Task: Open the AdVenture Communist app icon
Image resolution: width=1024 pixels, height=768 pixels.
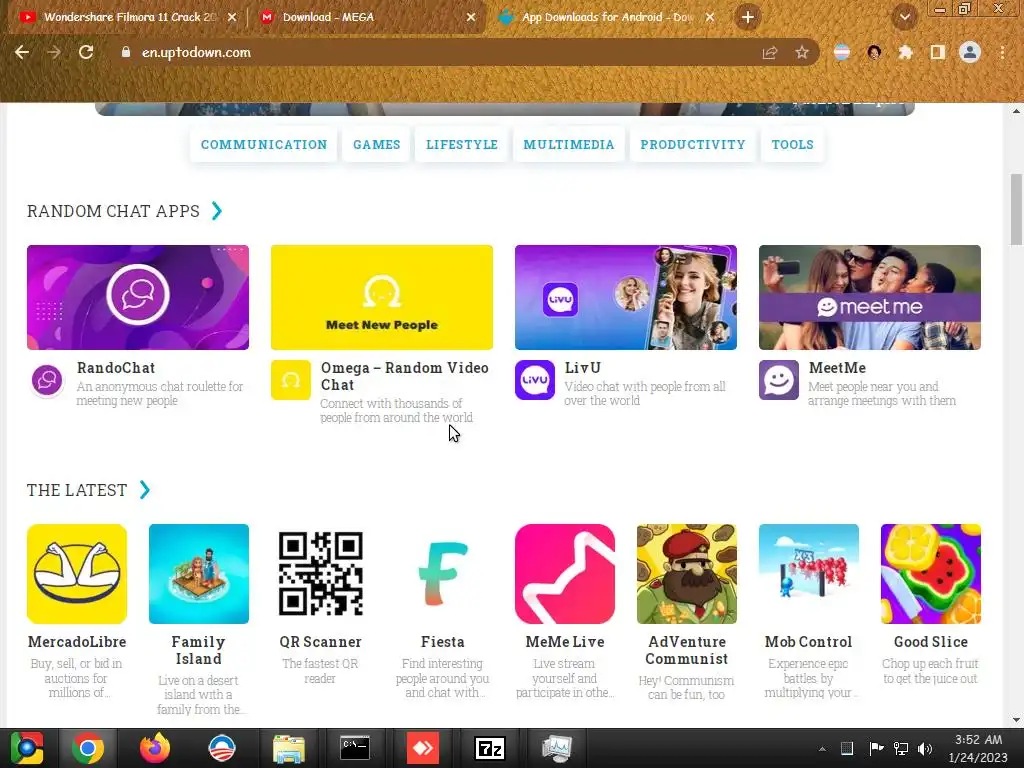Action: point(687,573)
